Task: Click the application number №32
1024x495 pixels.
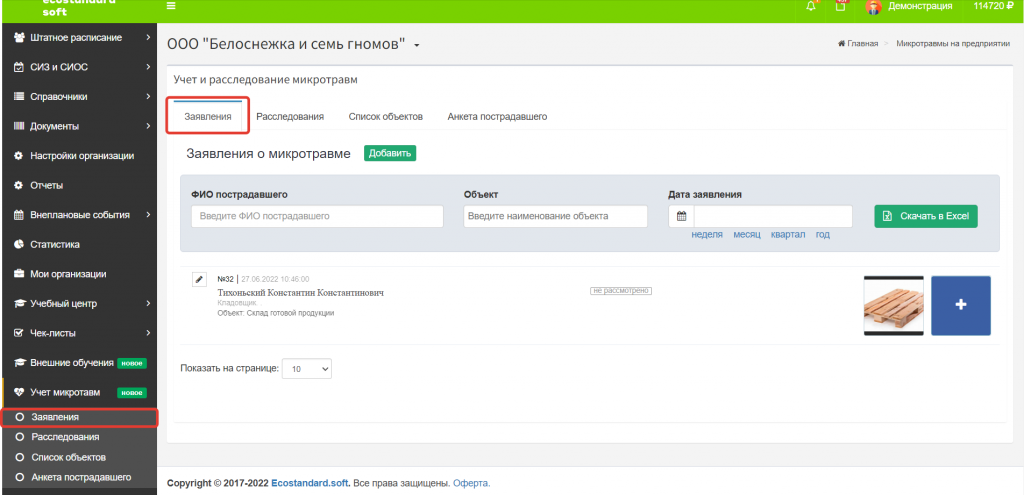Action: point(225,279)
